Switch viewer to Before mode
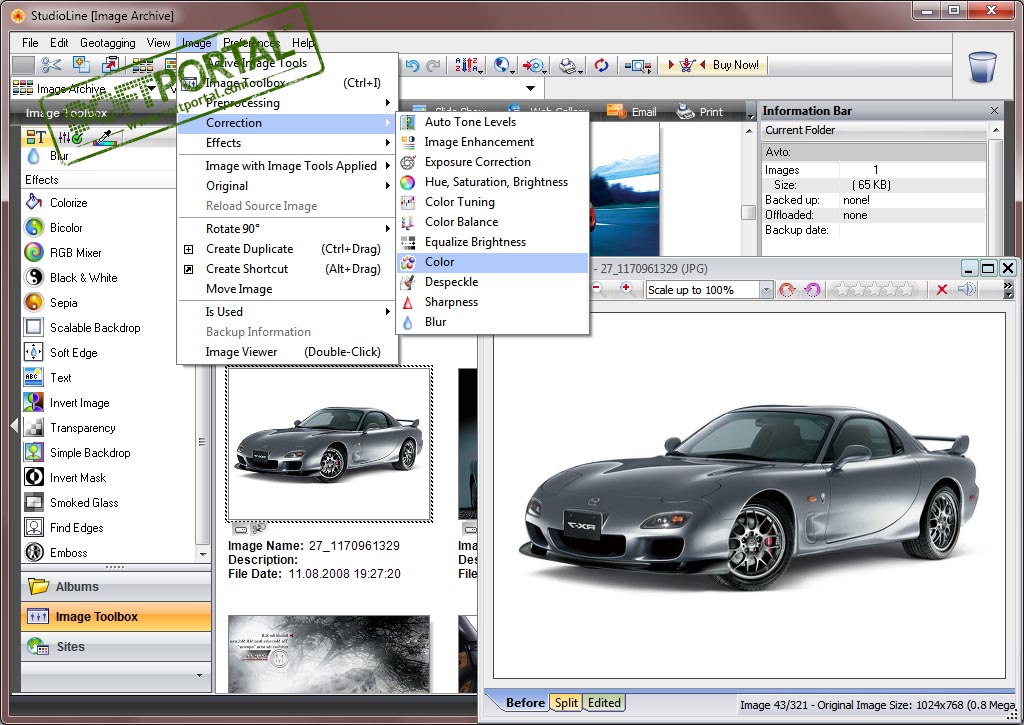The height and width of the screenshot is (725, 1024). [524, 702]
